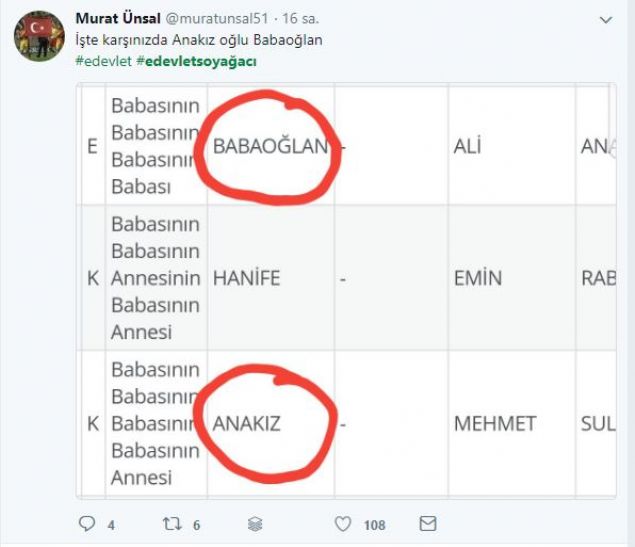Click the reply speech bubble icon

(87, 523)
